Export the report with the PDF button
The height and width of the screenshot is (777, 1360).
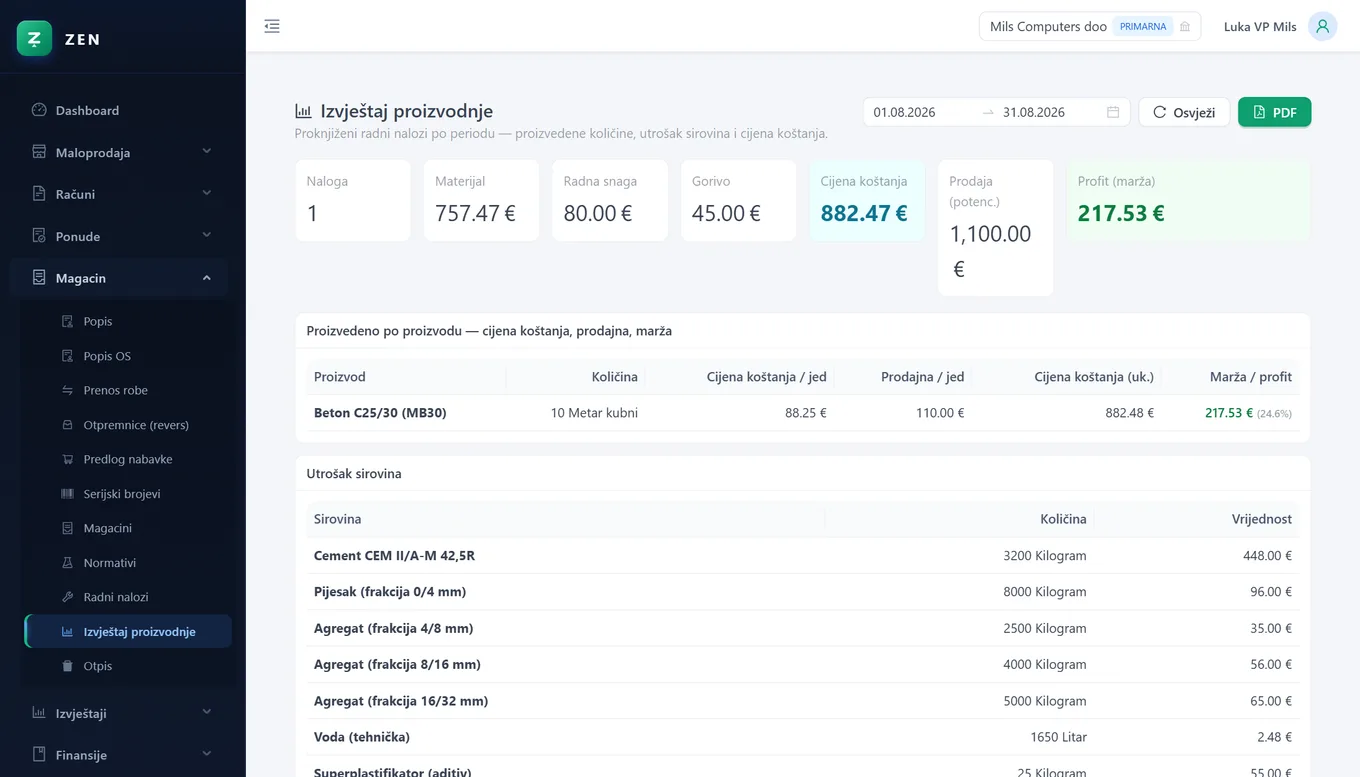(x=1274, y=112)
